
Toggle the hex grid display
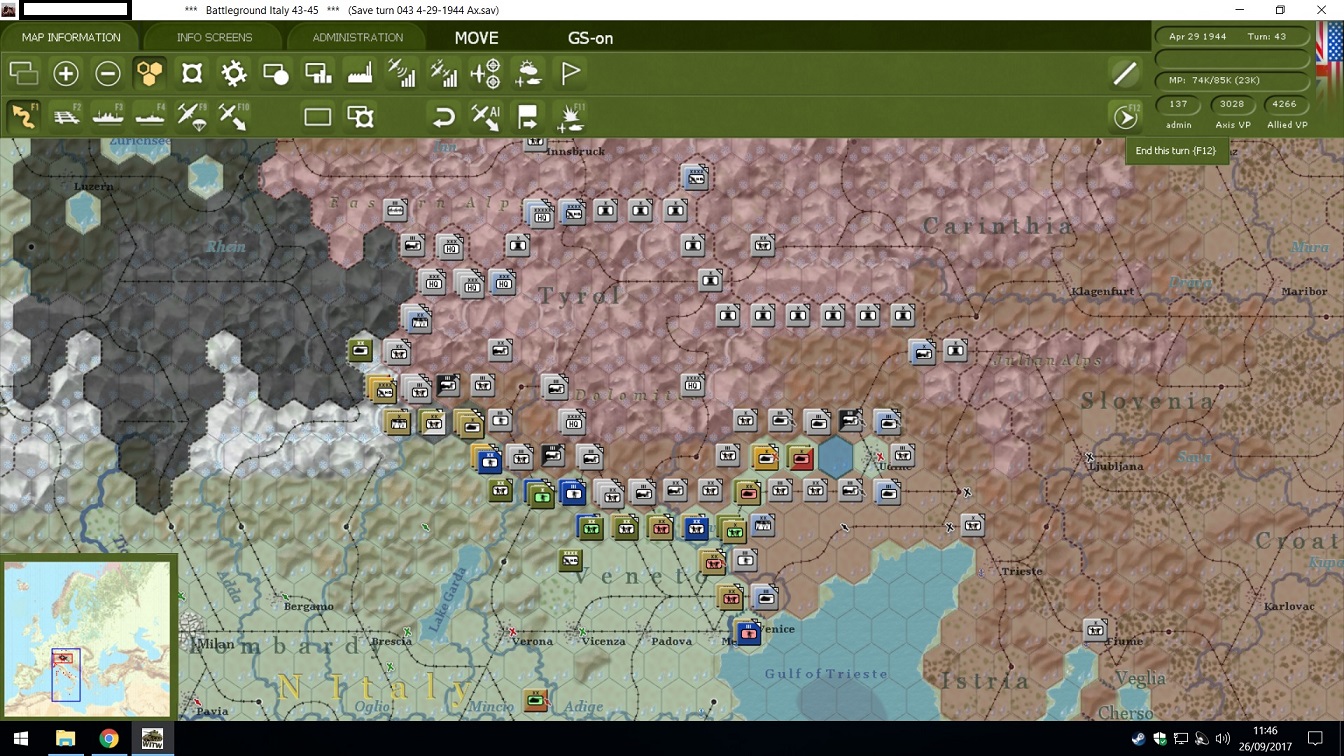click(x=150, y=73)
